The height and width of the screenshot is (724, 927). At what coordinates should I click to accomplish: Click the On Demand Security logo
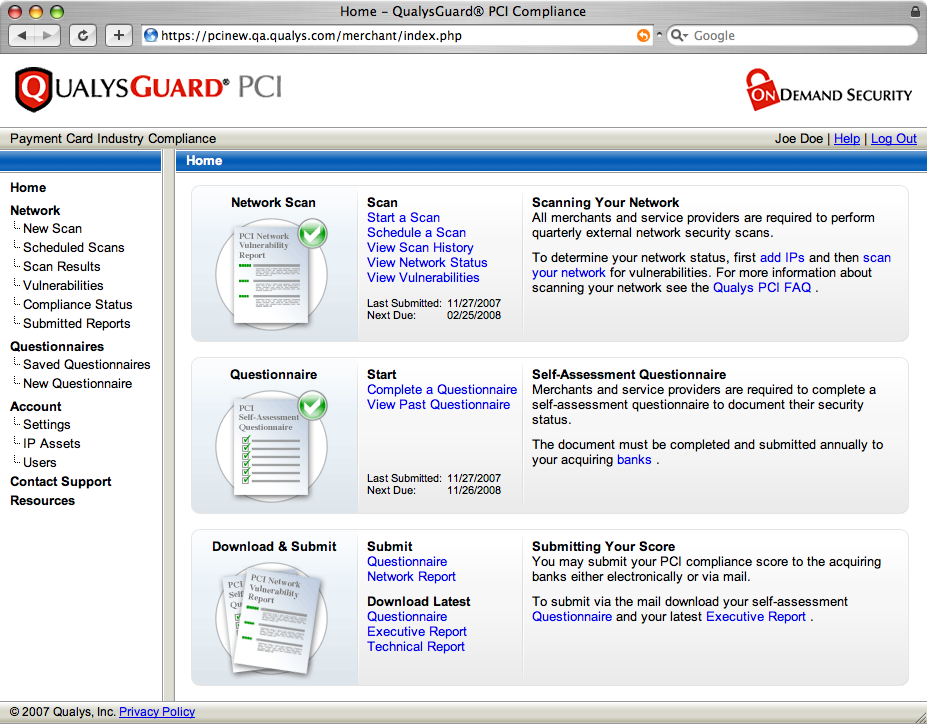tap(828, 89)
